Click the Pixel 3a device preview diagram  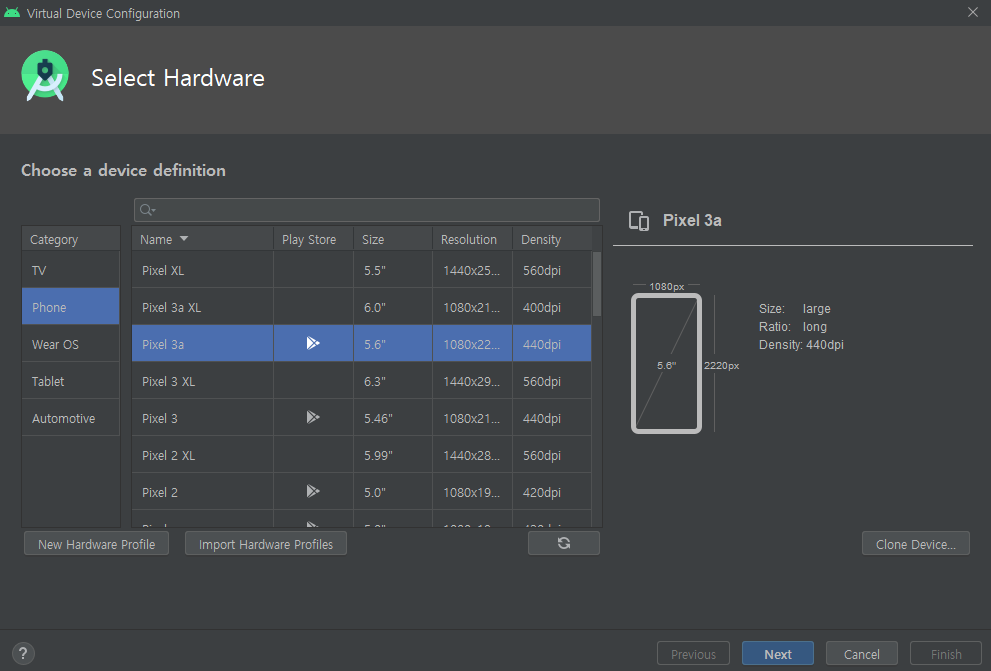click(666, 363)
